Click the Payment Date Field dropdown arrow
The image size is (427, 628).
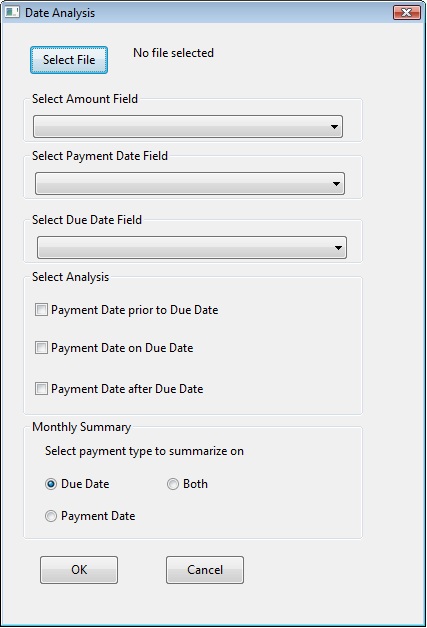[336, 184]
